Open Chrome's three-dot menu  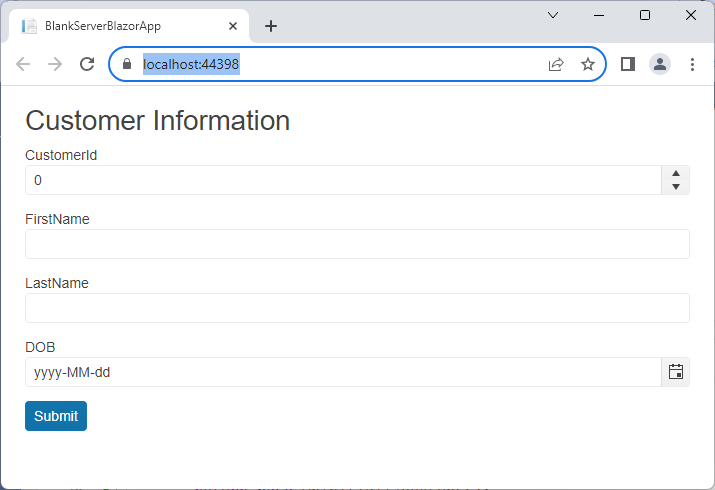click(x=692, y=64)
